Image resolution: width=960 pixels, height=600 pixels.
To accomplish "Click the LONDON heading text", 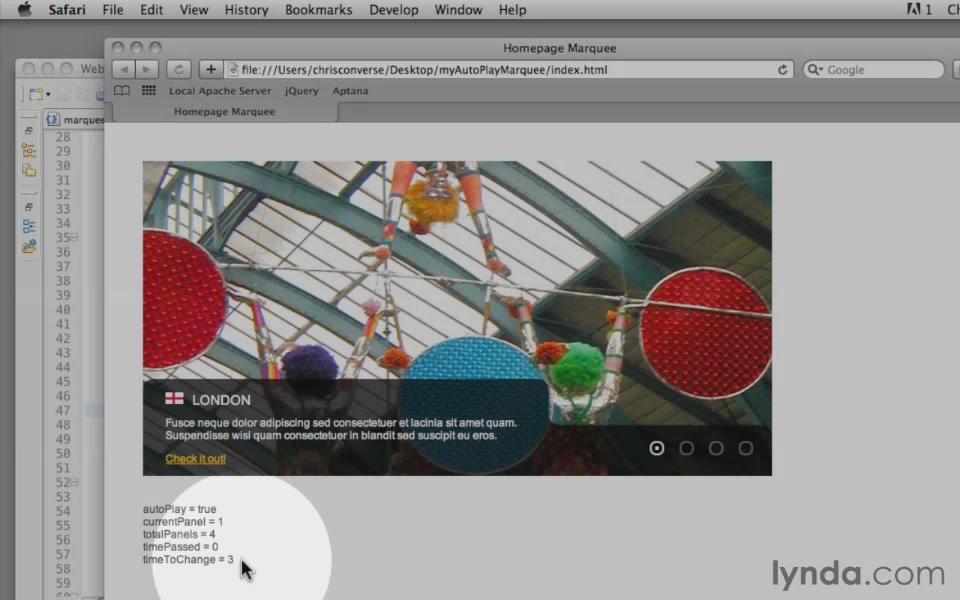I will [221, 400].
